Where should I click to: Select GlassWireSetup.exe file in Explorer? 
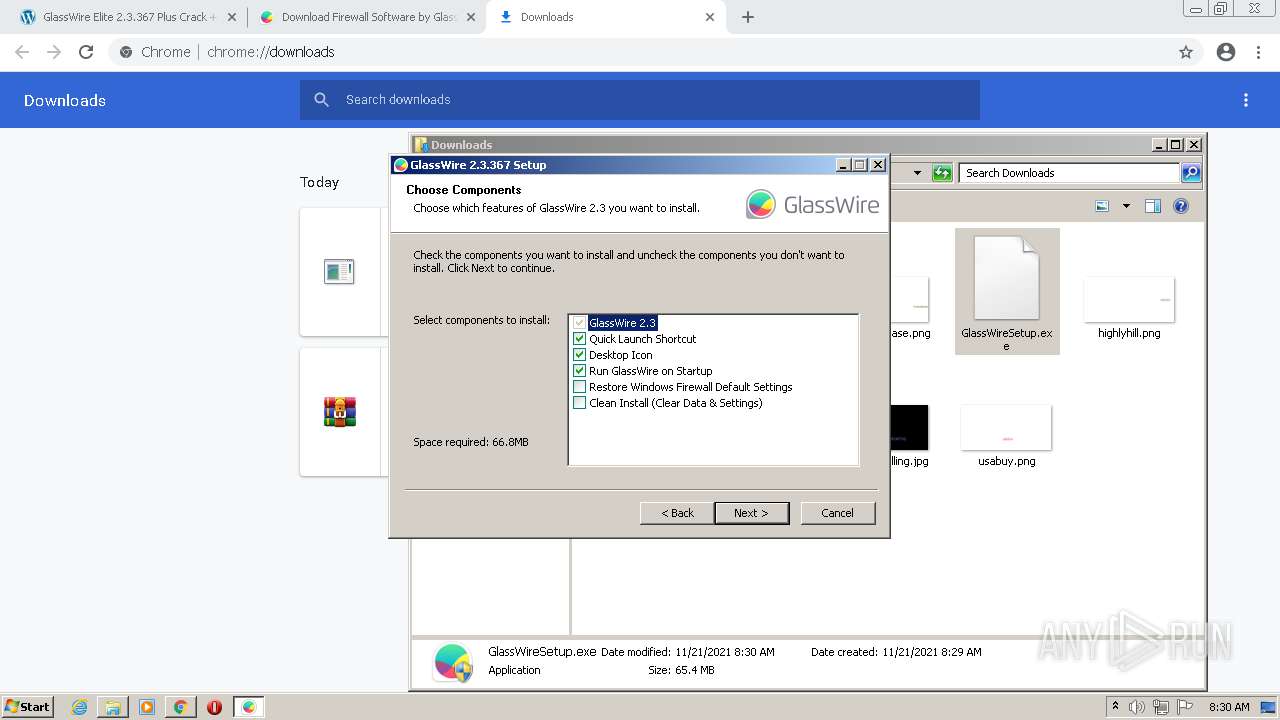coord(1006,291)
